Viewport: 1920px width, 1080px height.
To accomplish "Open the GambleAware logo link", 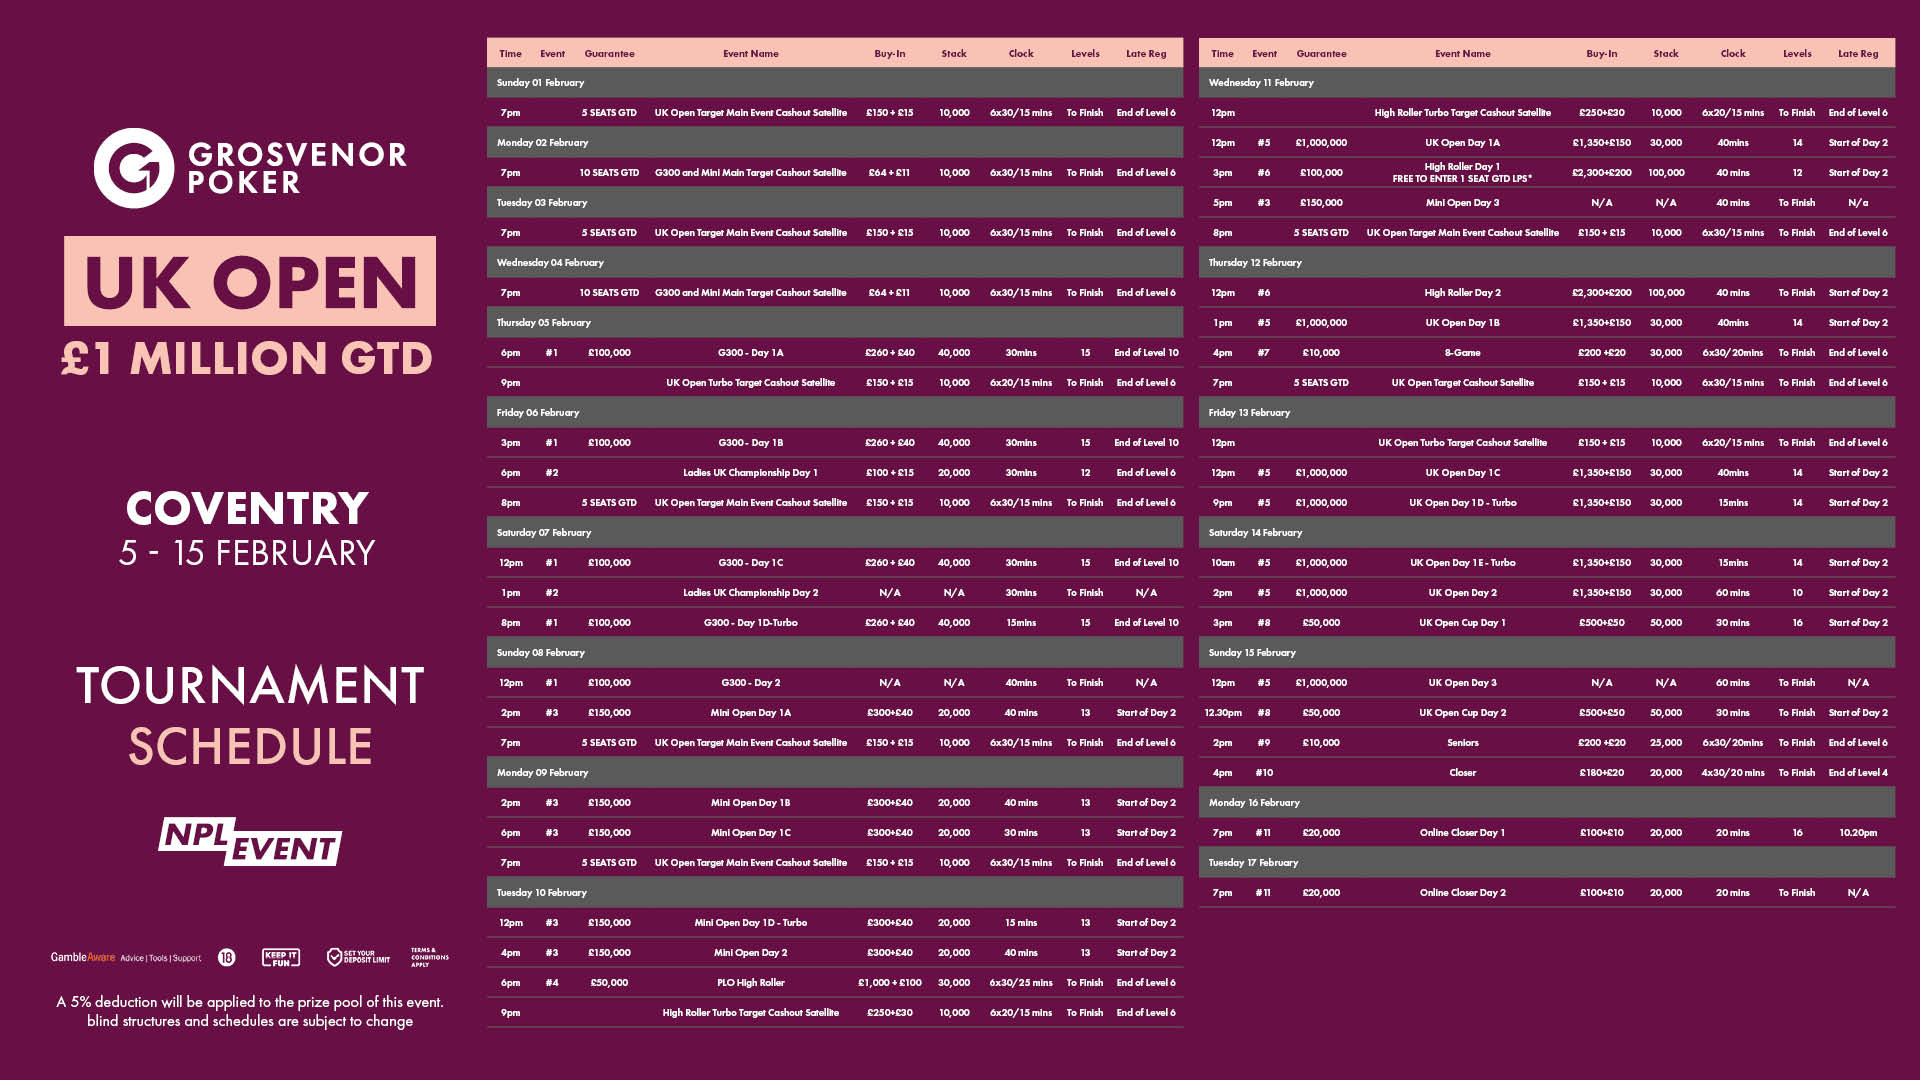I will click(x=84, y=958).
